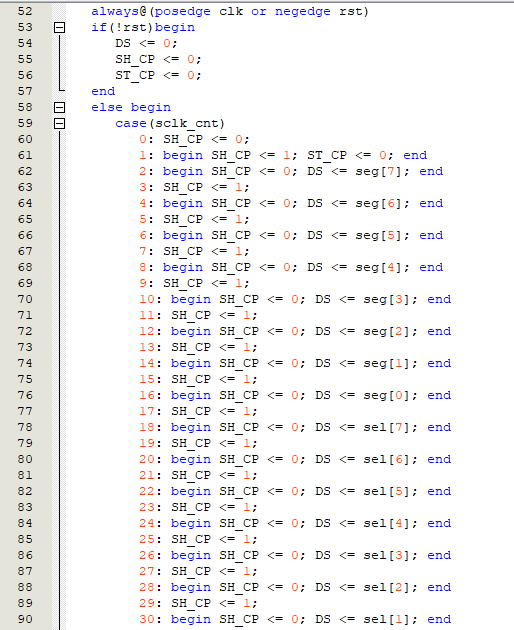Click line number 52 in margin

tap(25, 11)
